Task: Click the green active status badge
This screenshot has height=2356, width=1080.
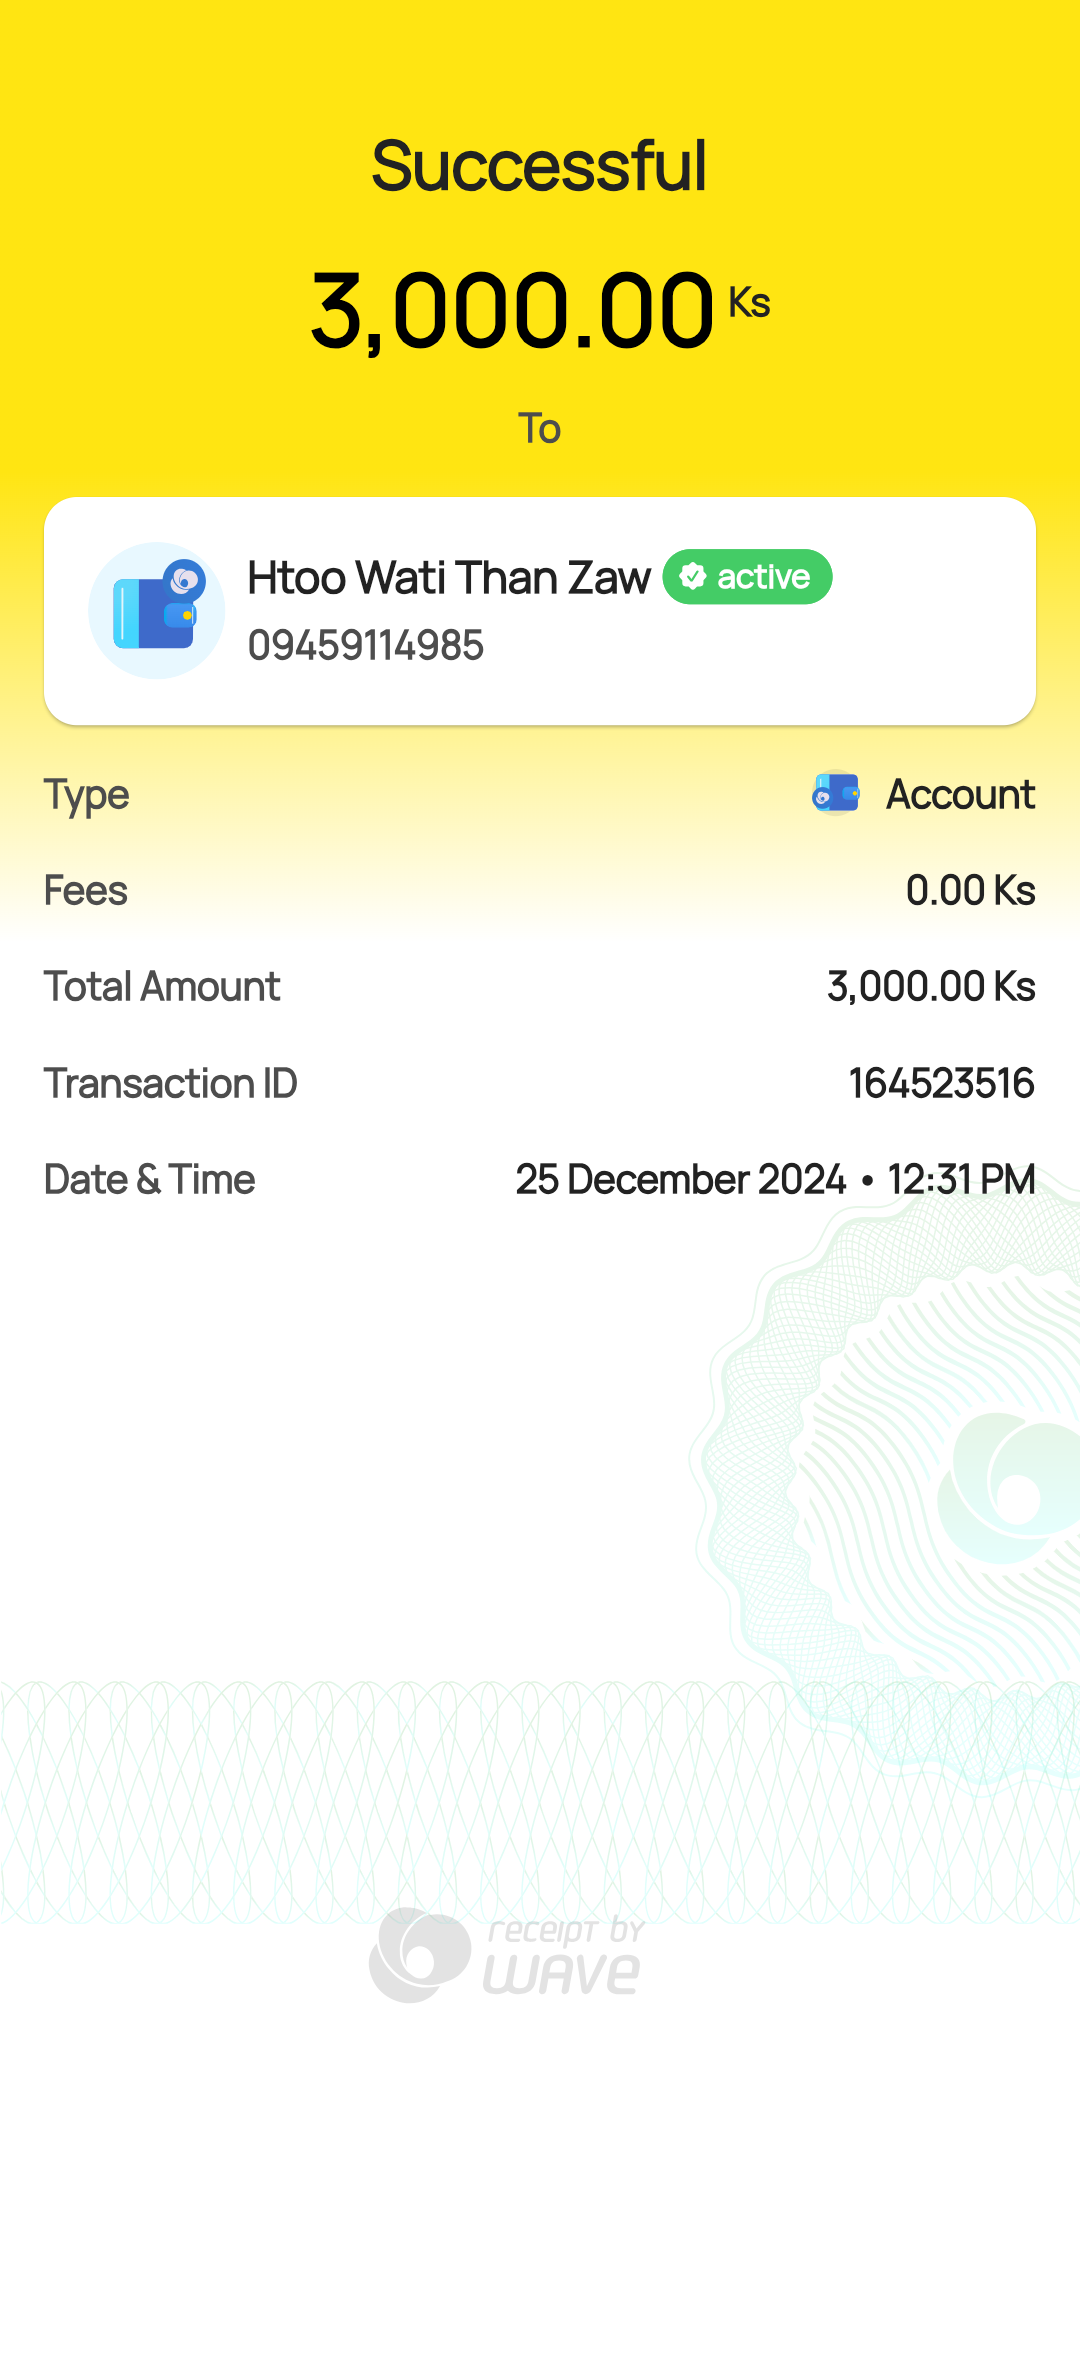Action: [x=747, y=577]
